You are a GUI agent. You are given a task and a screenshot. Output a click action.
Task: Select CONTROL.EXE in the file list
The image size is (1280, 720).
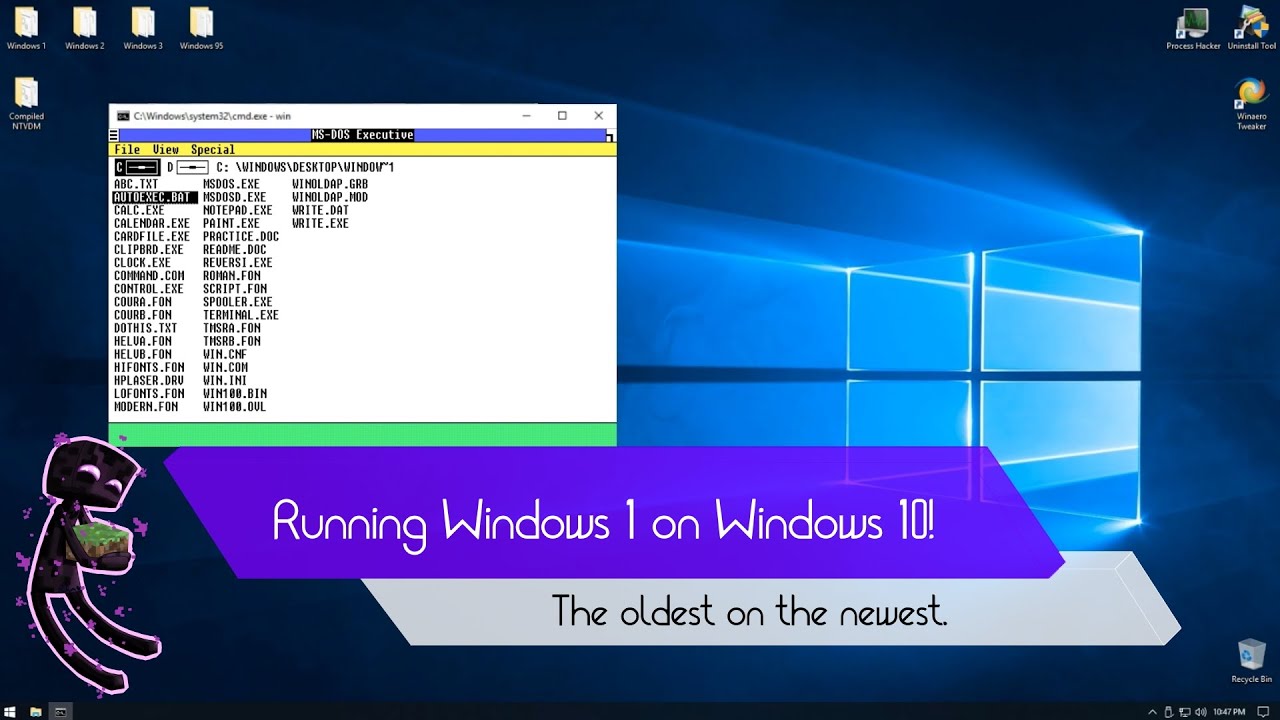(149, 288)
